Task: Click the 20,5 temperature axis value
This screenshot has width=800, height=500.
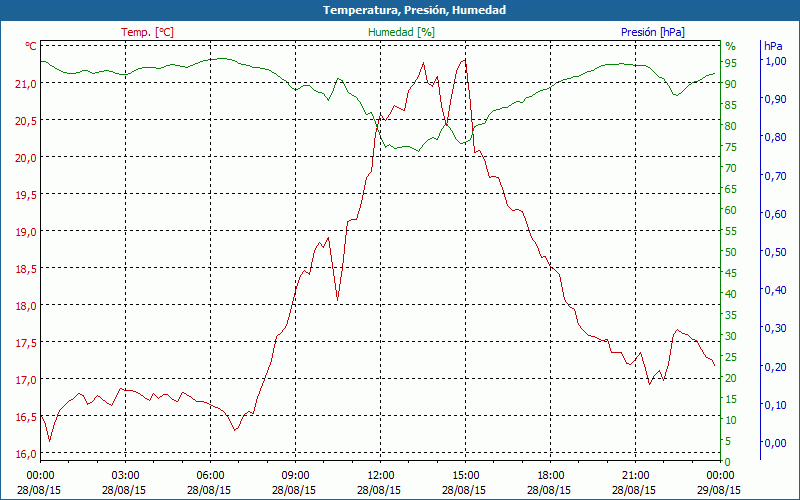Action: click(26, 121)
